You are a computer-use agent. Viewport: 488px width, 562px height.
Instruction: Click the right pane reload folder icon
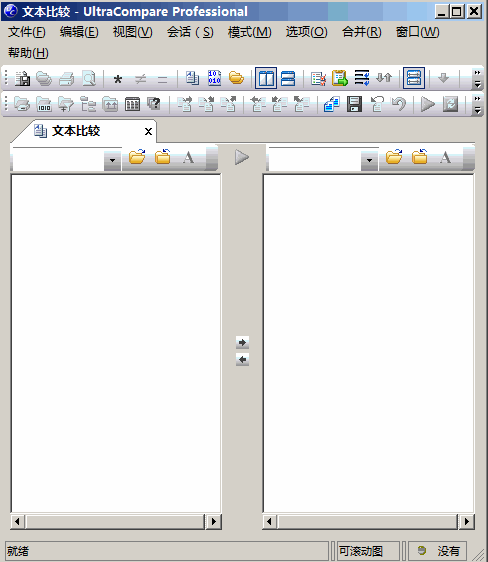tap(420, 157)
